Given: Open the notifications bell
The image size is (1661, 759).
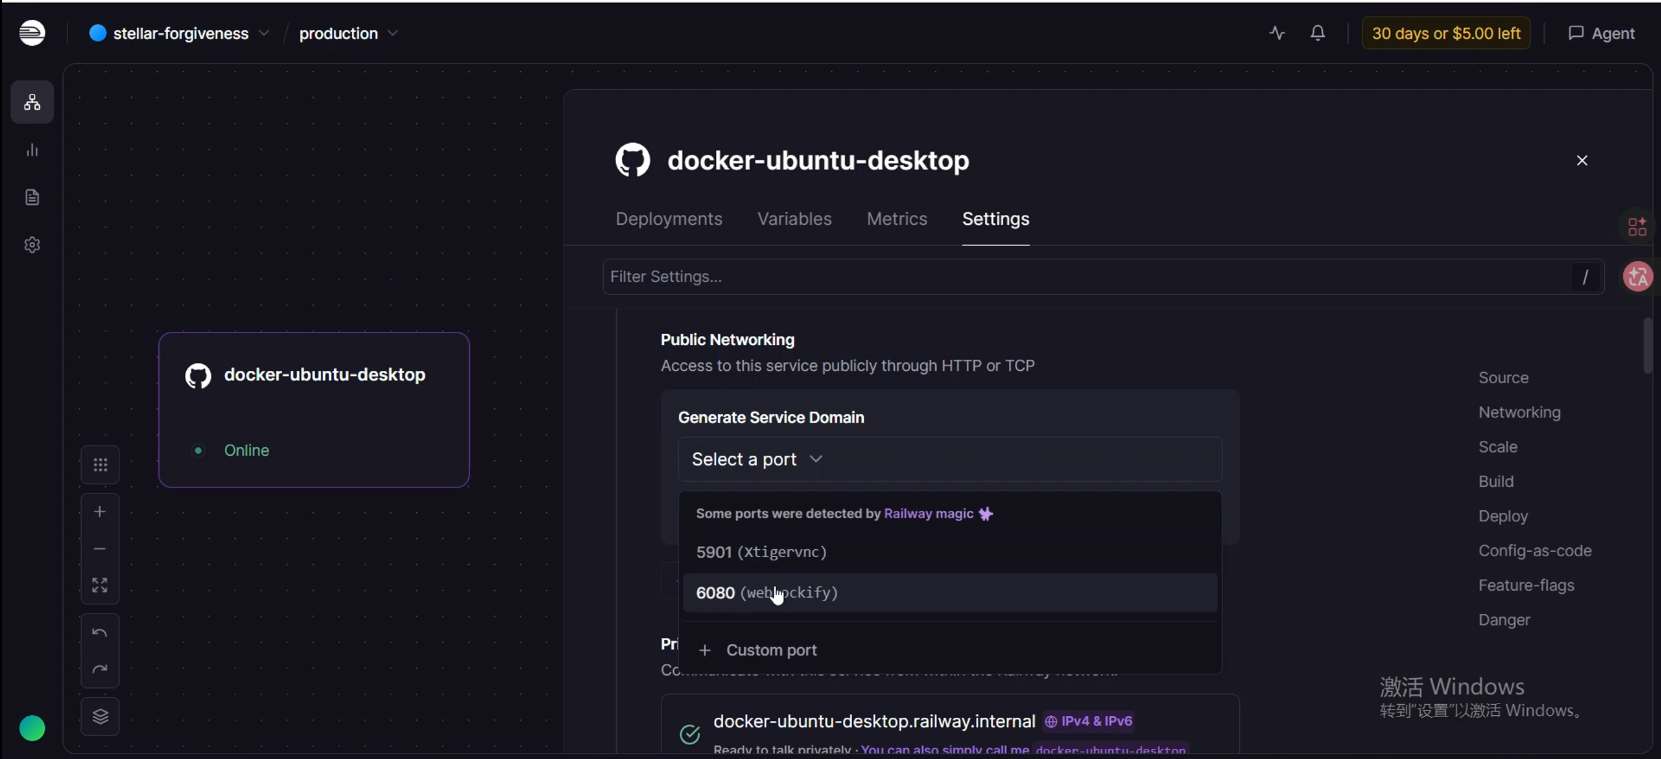Looking at the screenshot, I should pos(1318,33).
